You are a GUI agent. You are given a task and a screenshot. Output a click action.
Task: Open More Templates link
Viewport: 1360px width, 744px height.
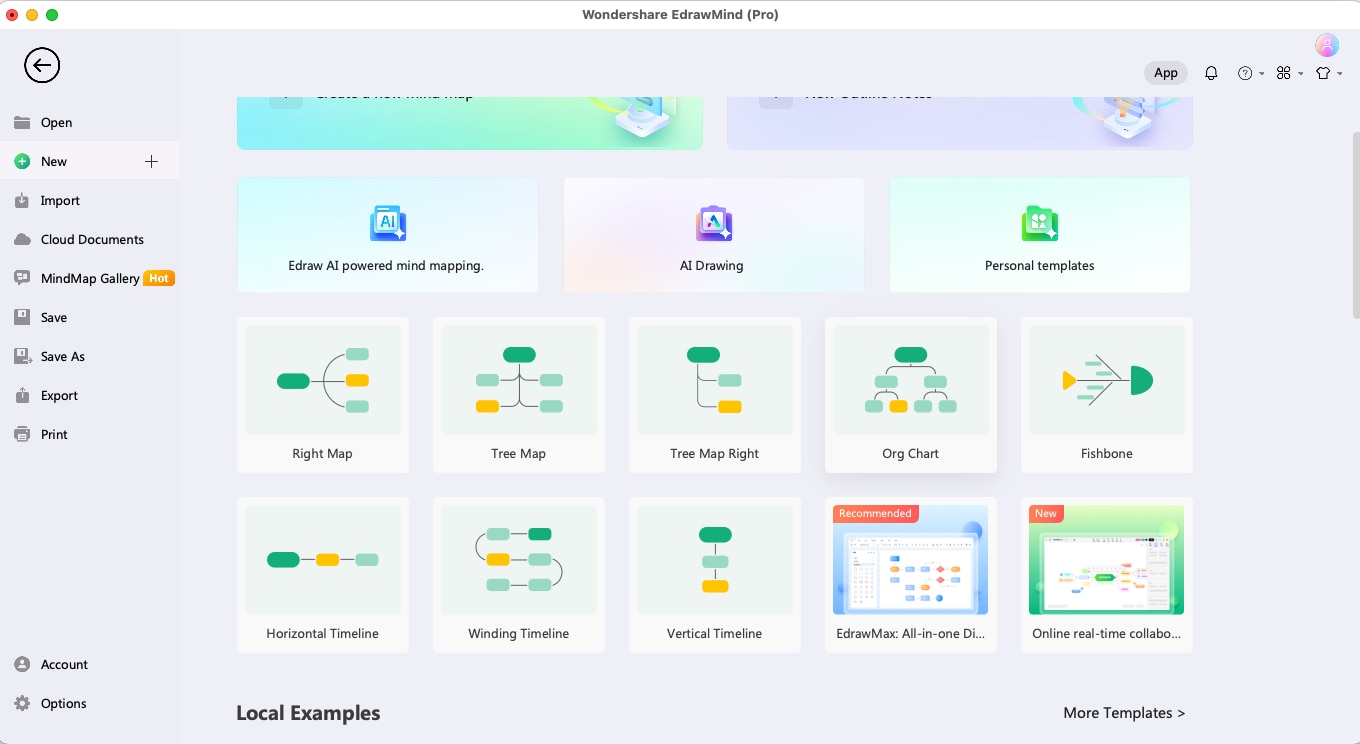click(1124, 713)
